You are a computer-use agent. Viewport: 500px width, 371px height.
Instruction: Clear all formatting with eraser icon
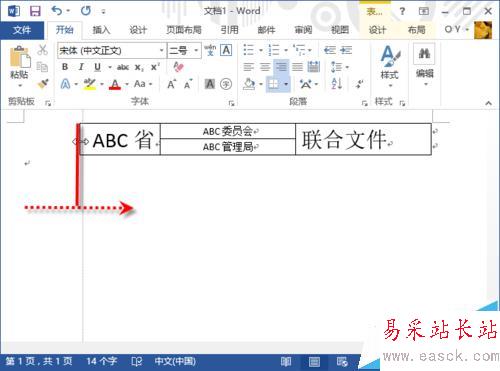click(179, 67)
